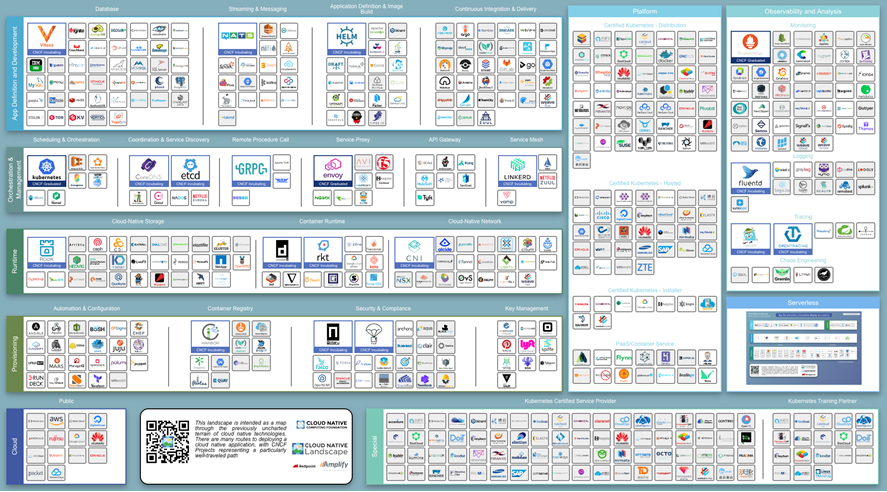Open the CoreDNS project tile
Screen dimensions: 887x492
tap(148, 171)
